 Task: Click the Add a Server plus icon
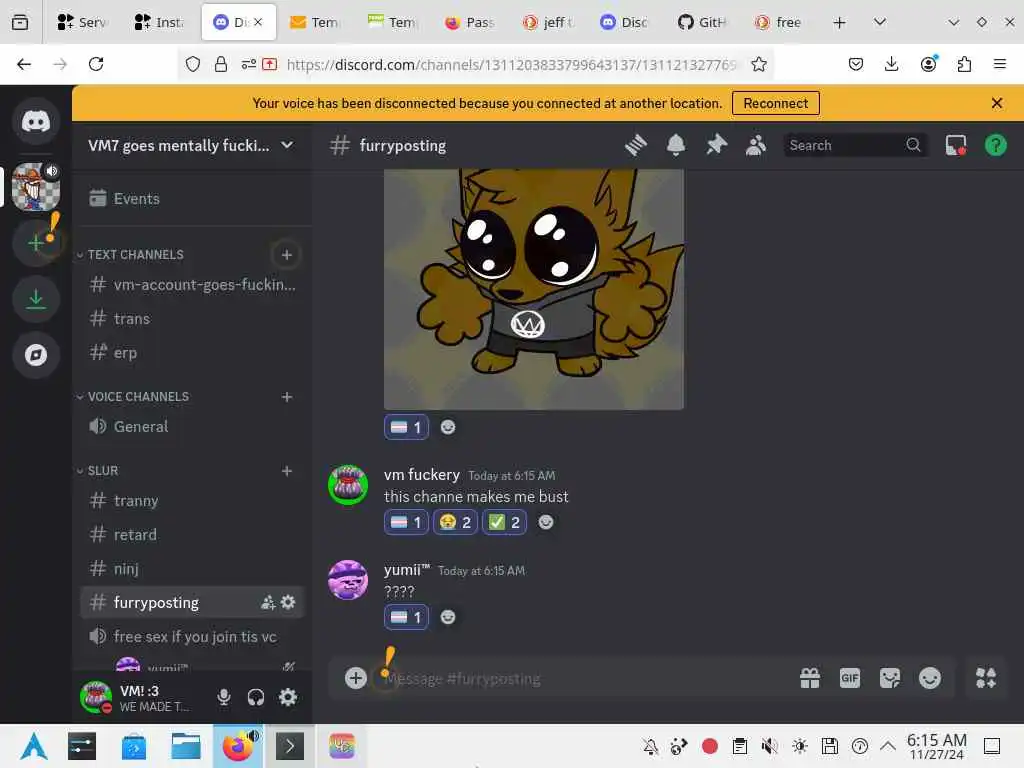(x=36, y=243)
